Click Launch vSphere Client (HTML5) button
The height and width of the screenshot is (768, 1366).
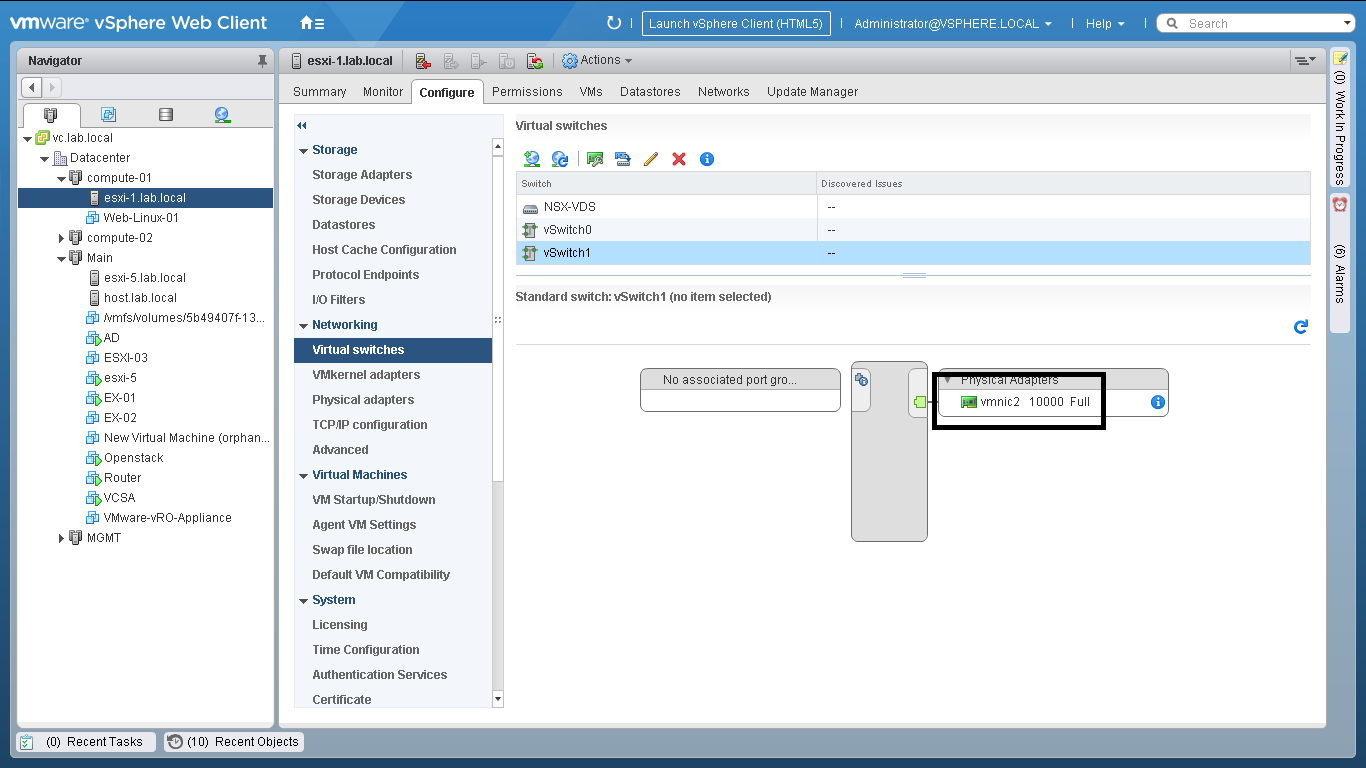735,23
